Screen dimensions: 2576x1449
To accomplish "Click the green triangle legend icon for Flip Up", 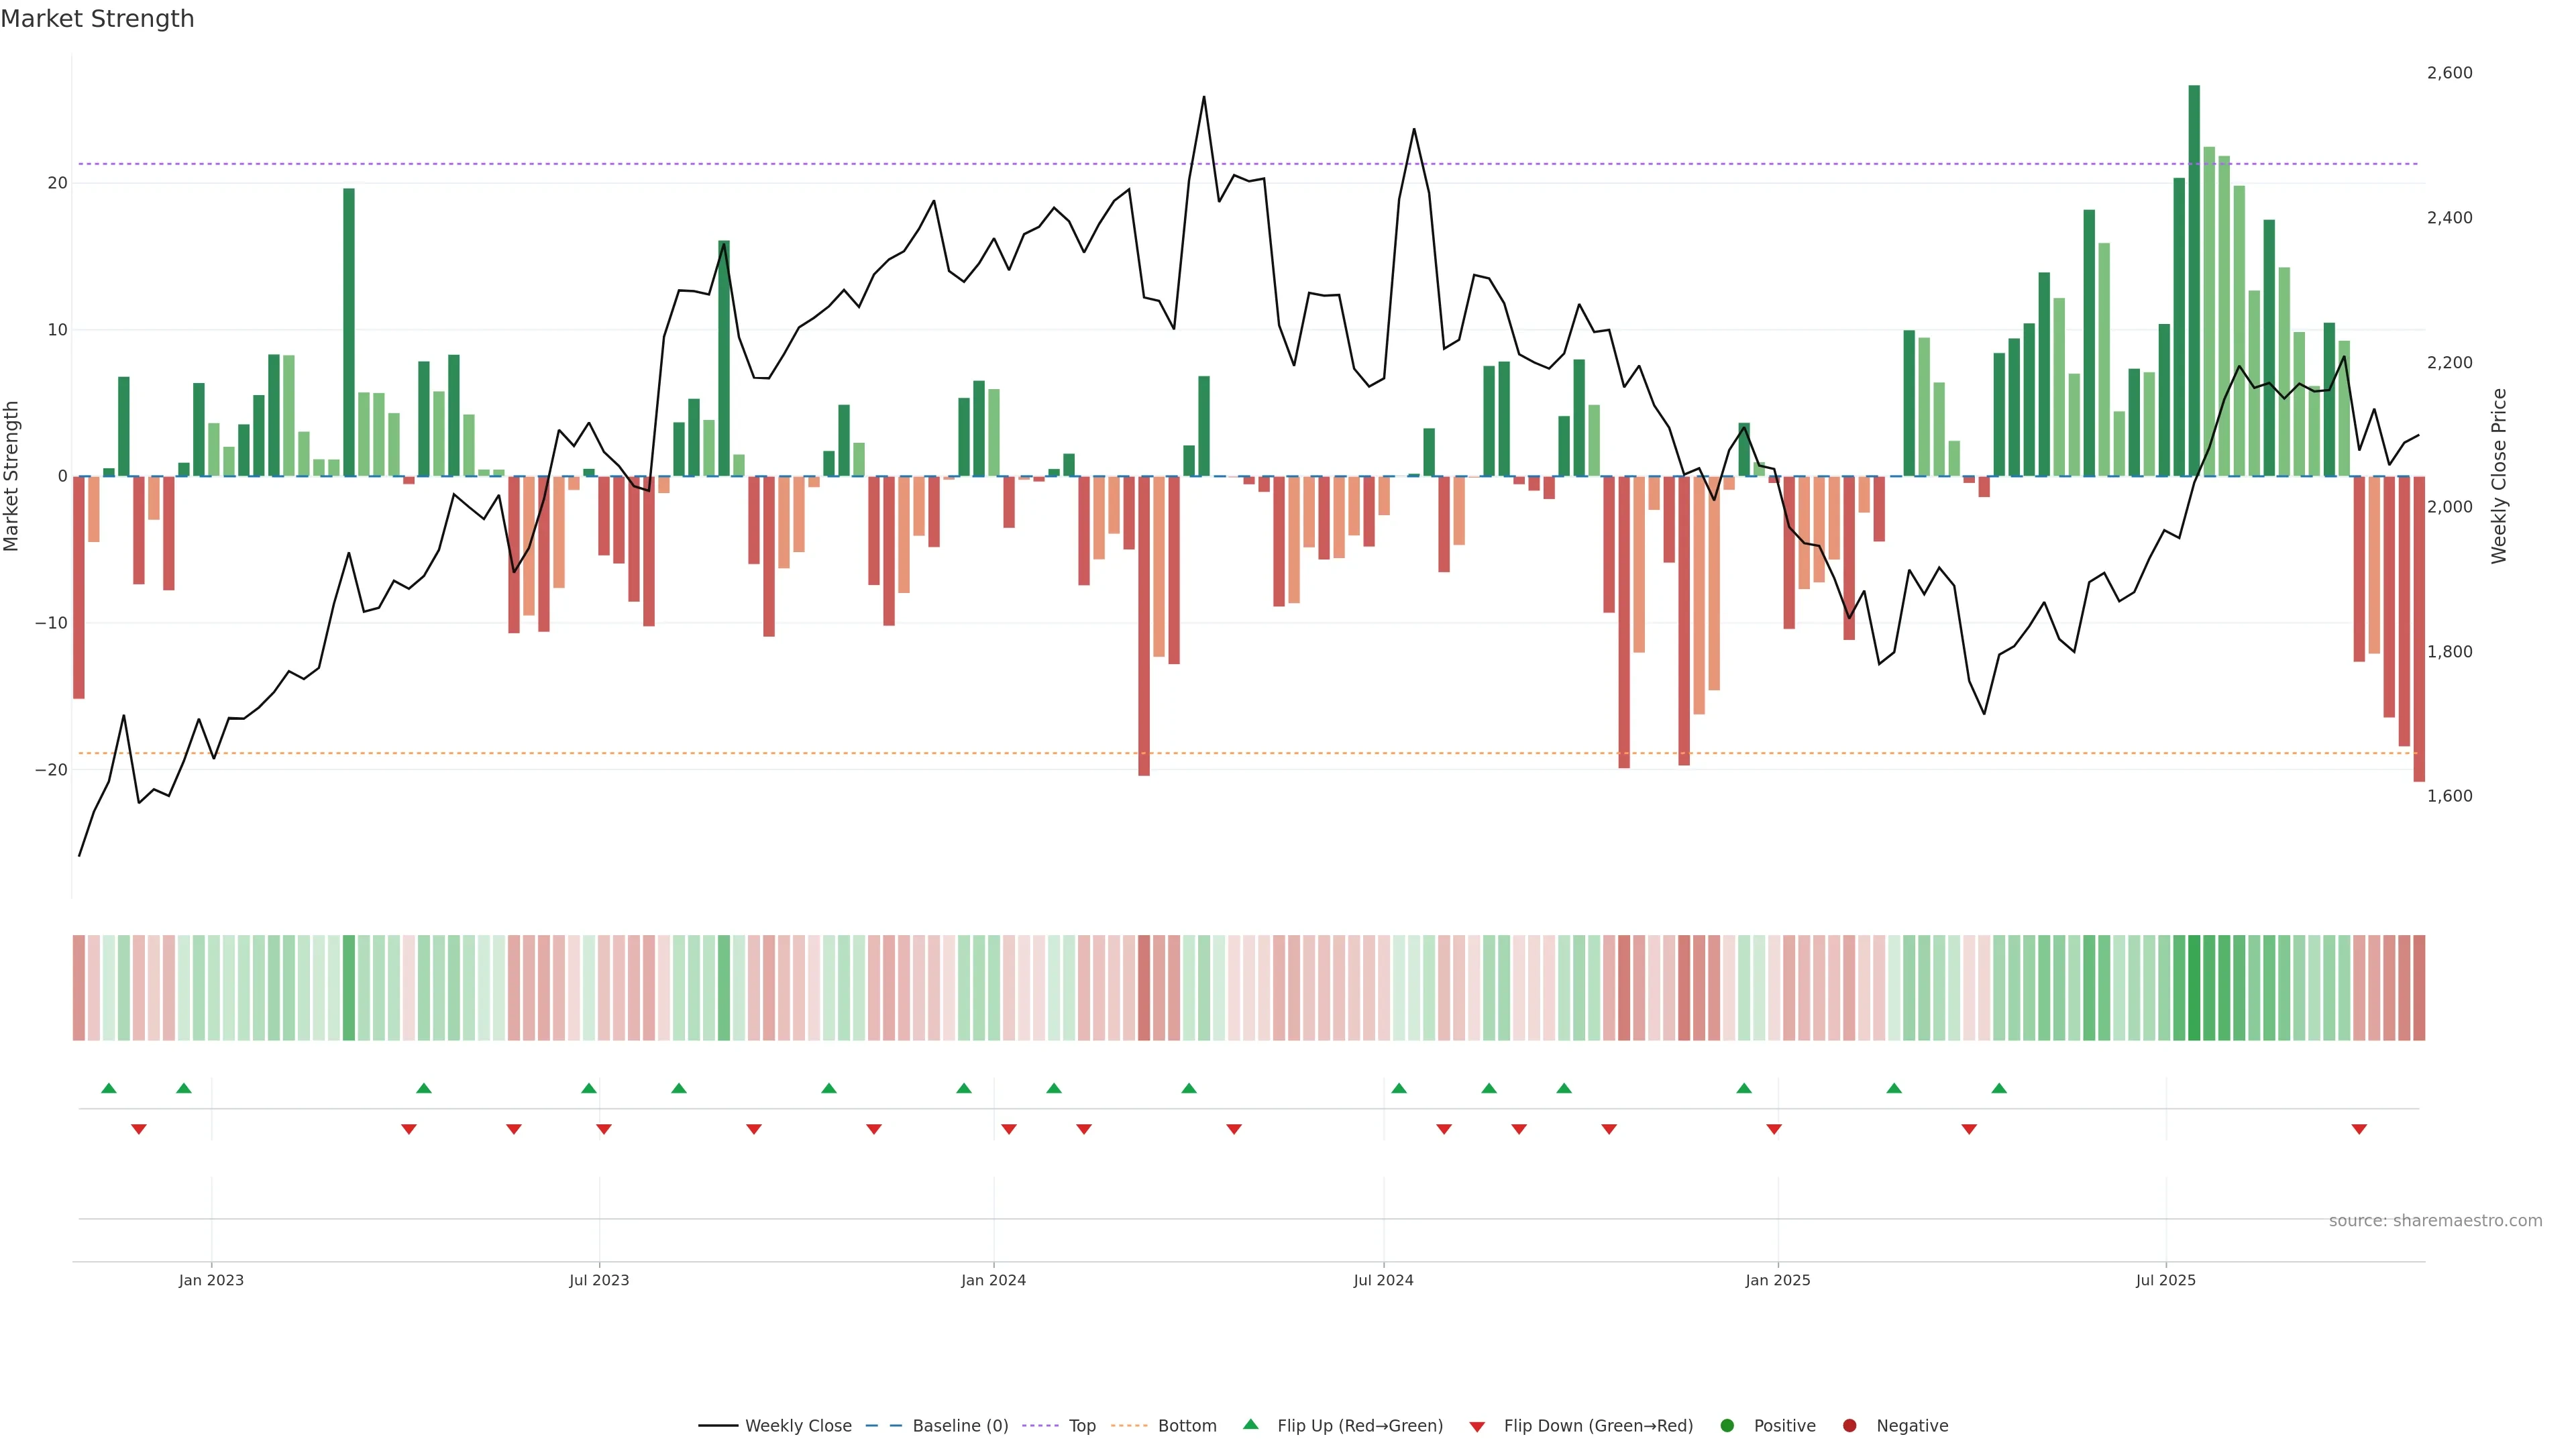I will pyautogui.click(x=1250, y=1424).
